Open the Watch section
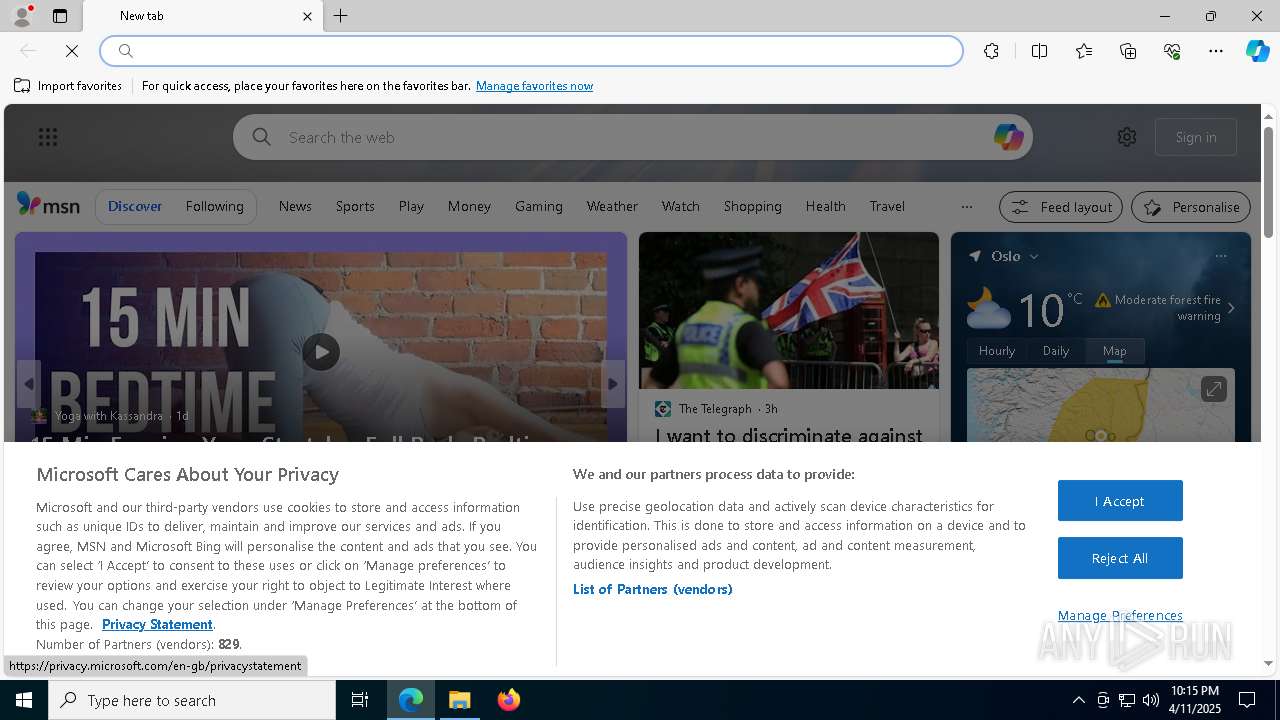 click(680, 206)
